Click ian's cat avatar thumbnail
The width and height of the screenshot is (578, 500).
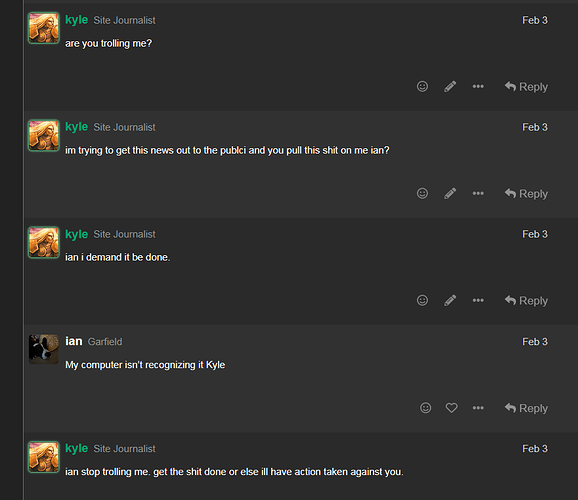(44, 349)
